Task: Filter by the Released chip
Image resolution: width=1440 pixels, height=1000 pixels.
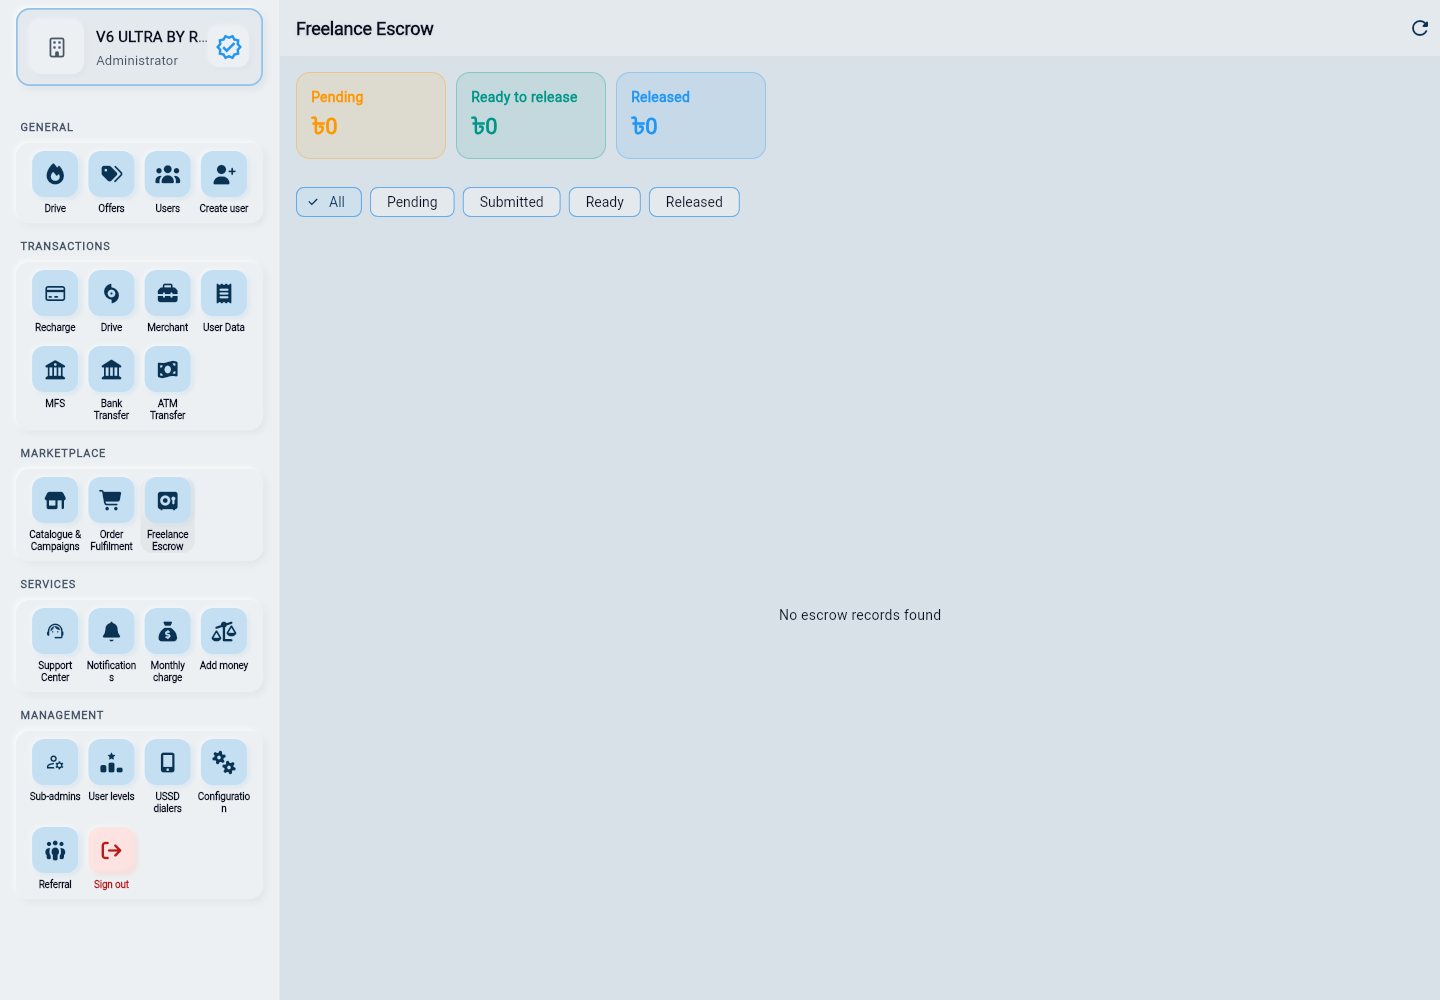Action: pos(694,202)
